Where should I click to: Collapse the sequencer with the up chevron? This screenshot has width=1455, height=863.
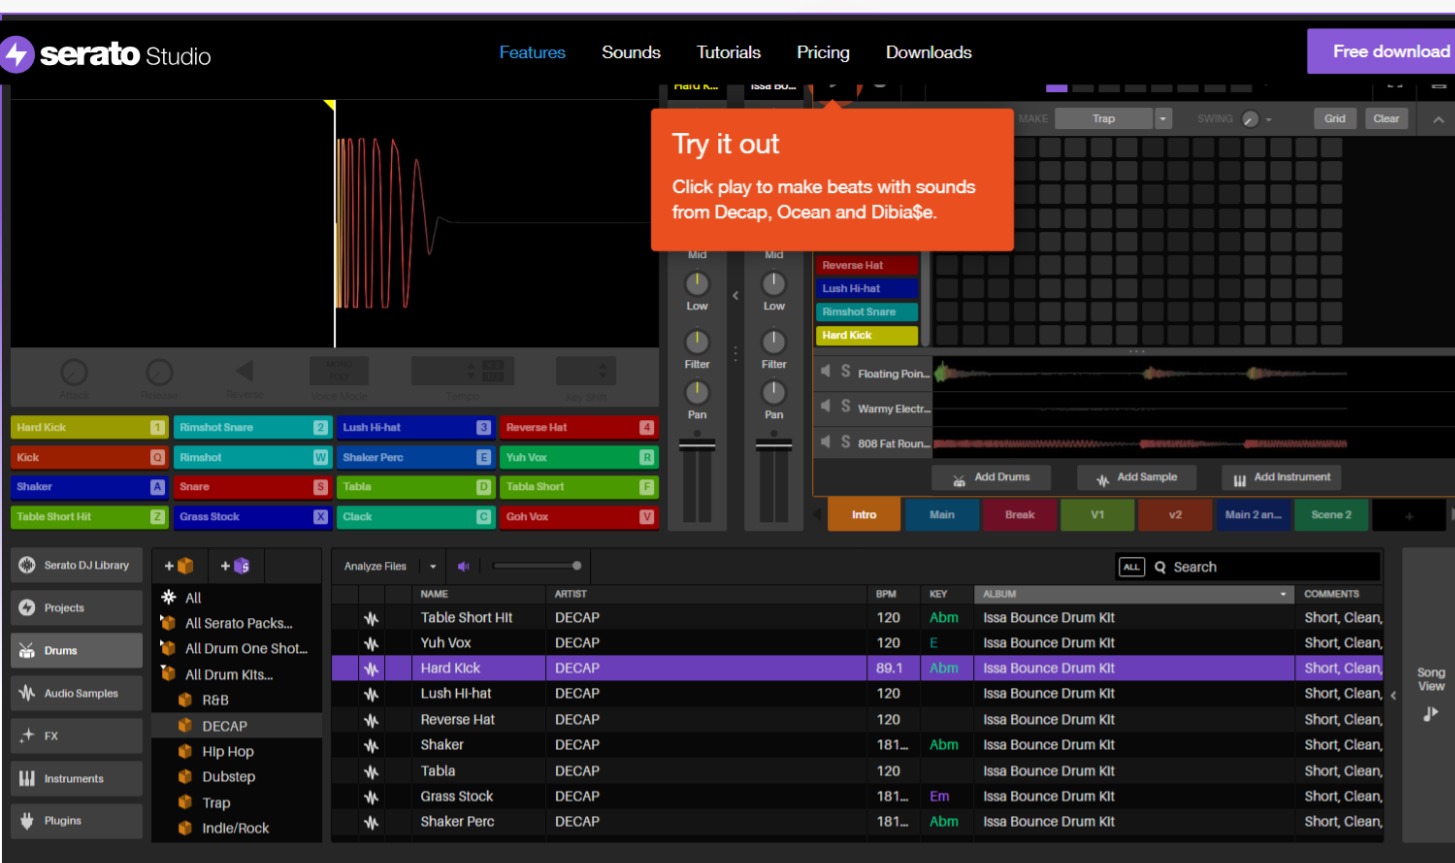tap(1438, 119)
